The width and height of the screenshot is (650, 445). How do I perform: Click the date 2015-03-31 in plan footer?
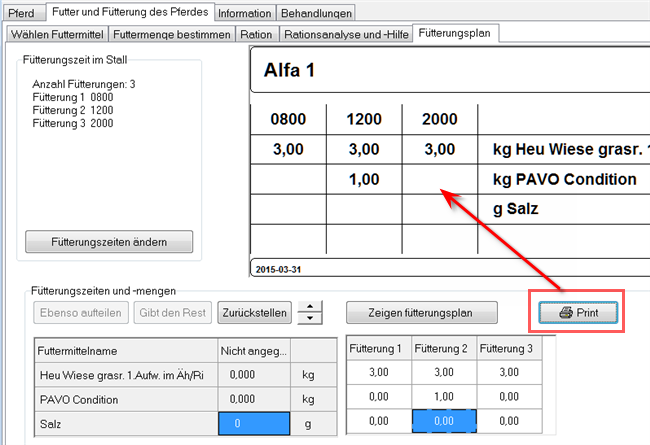point(278,270)
